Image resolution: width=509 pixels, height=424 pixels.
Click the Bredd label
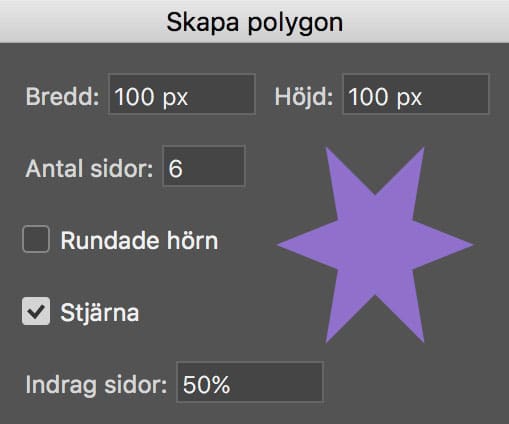point(63,96)
